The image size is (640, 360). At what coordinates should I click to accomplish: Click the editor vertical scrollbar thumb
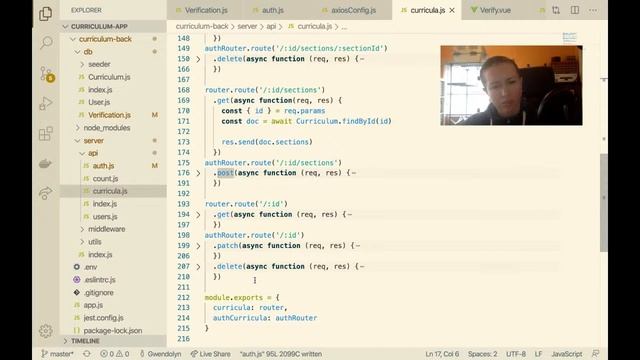coord(604,203)
